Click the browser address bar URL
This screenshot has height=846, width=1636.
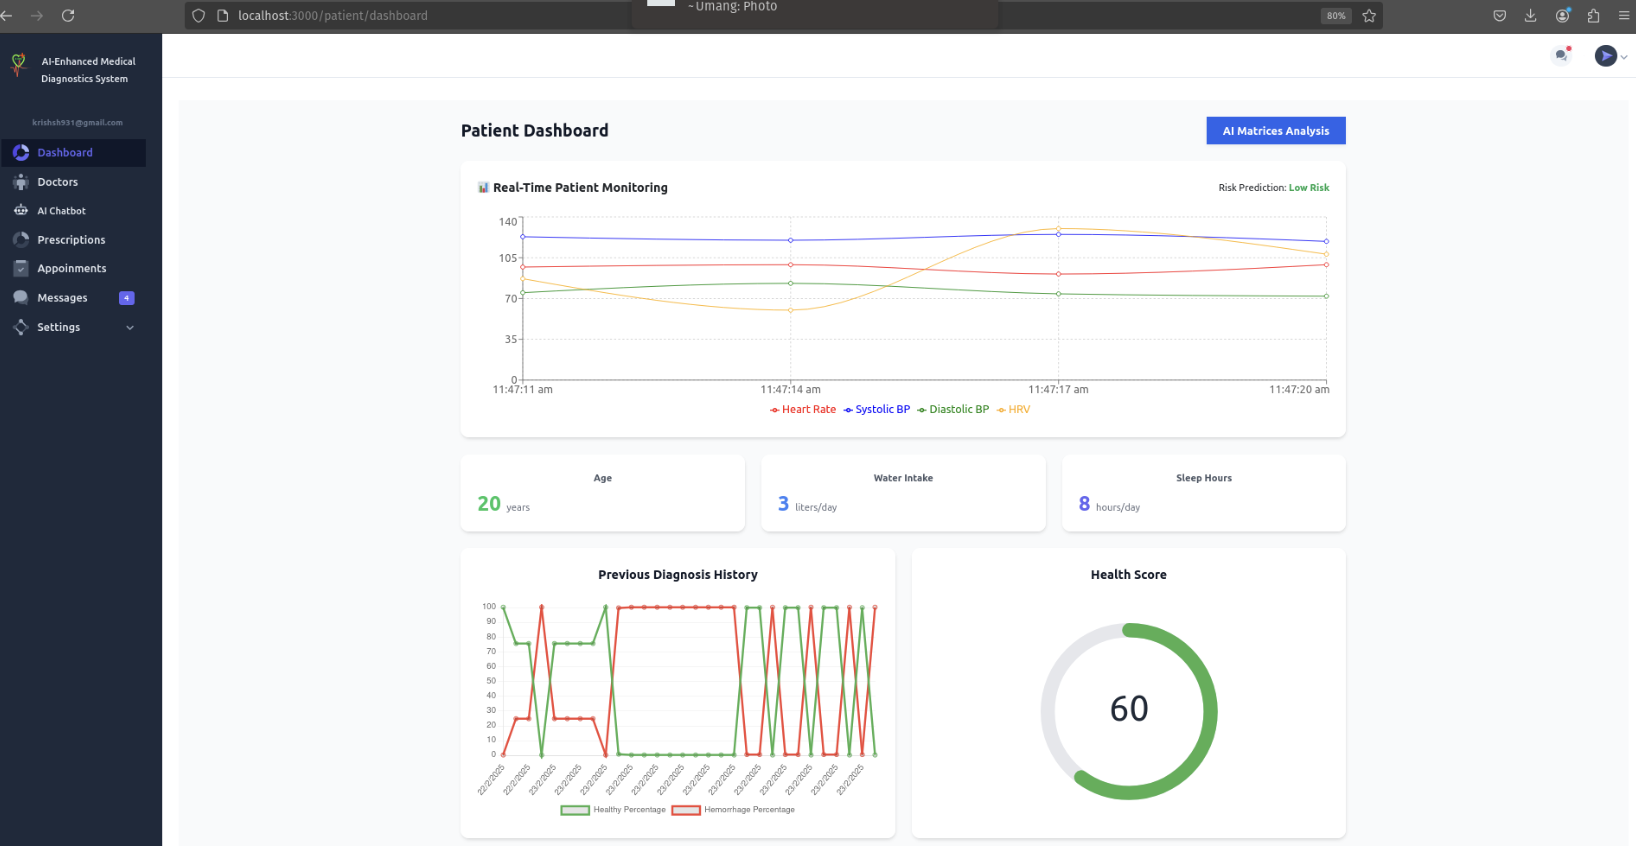[332, 16]
